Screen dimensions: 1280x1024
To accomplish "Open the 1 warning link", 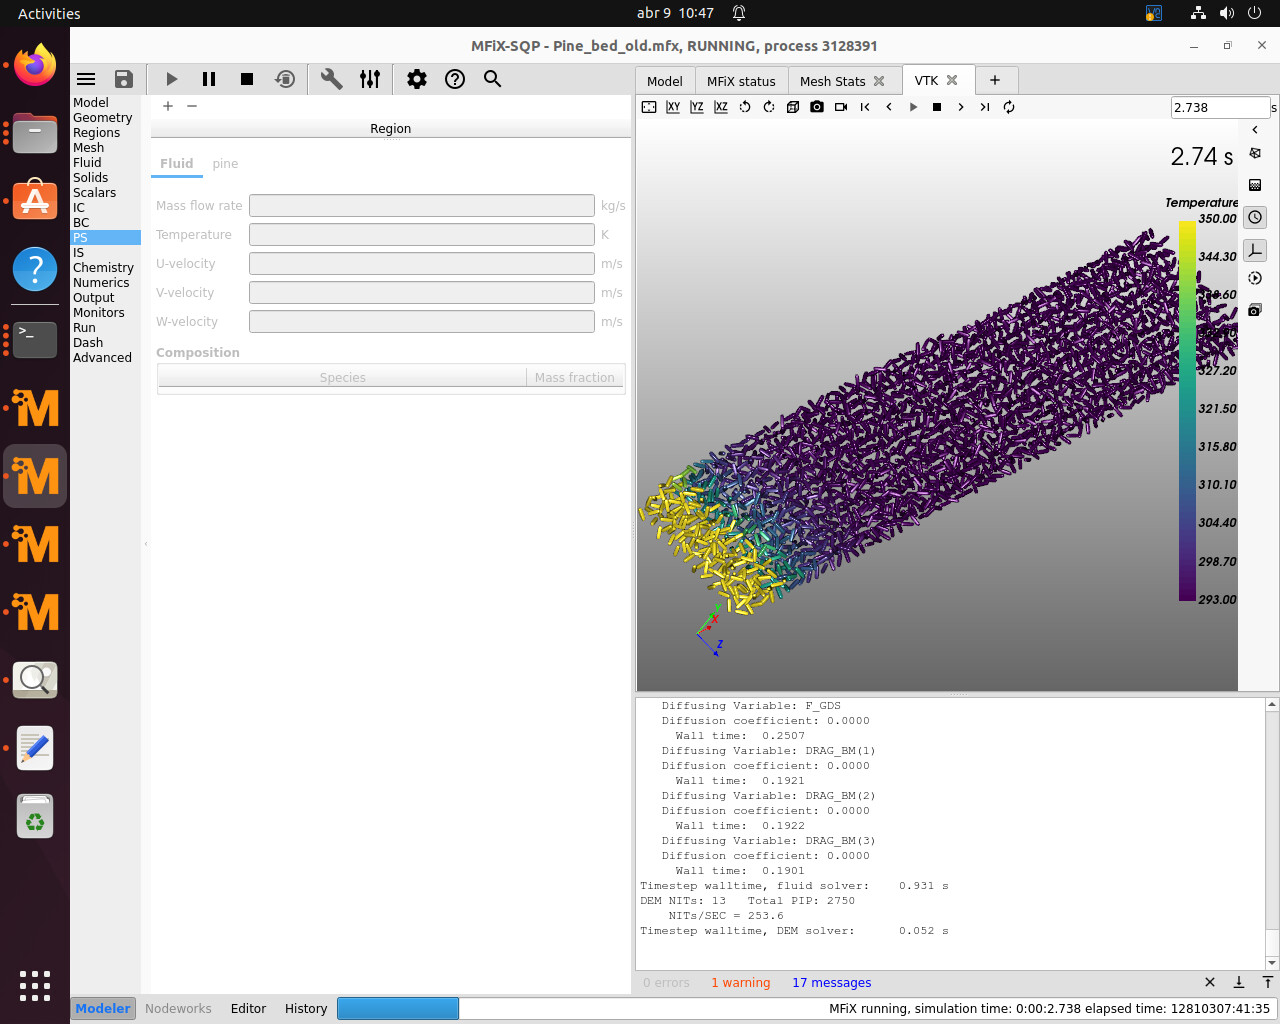I will point(740,983).
